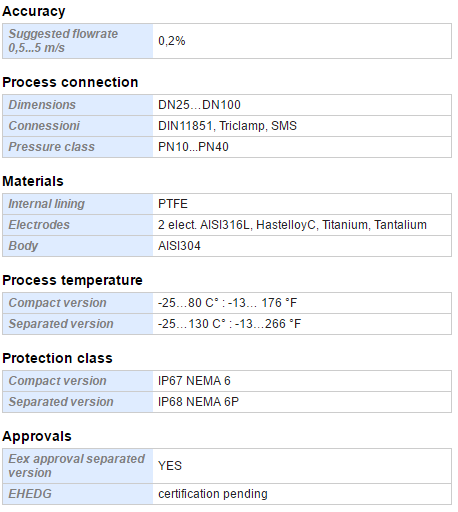Select the Body AISI304 value
Screen dimensions: 458x512
302,246
